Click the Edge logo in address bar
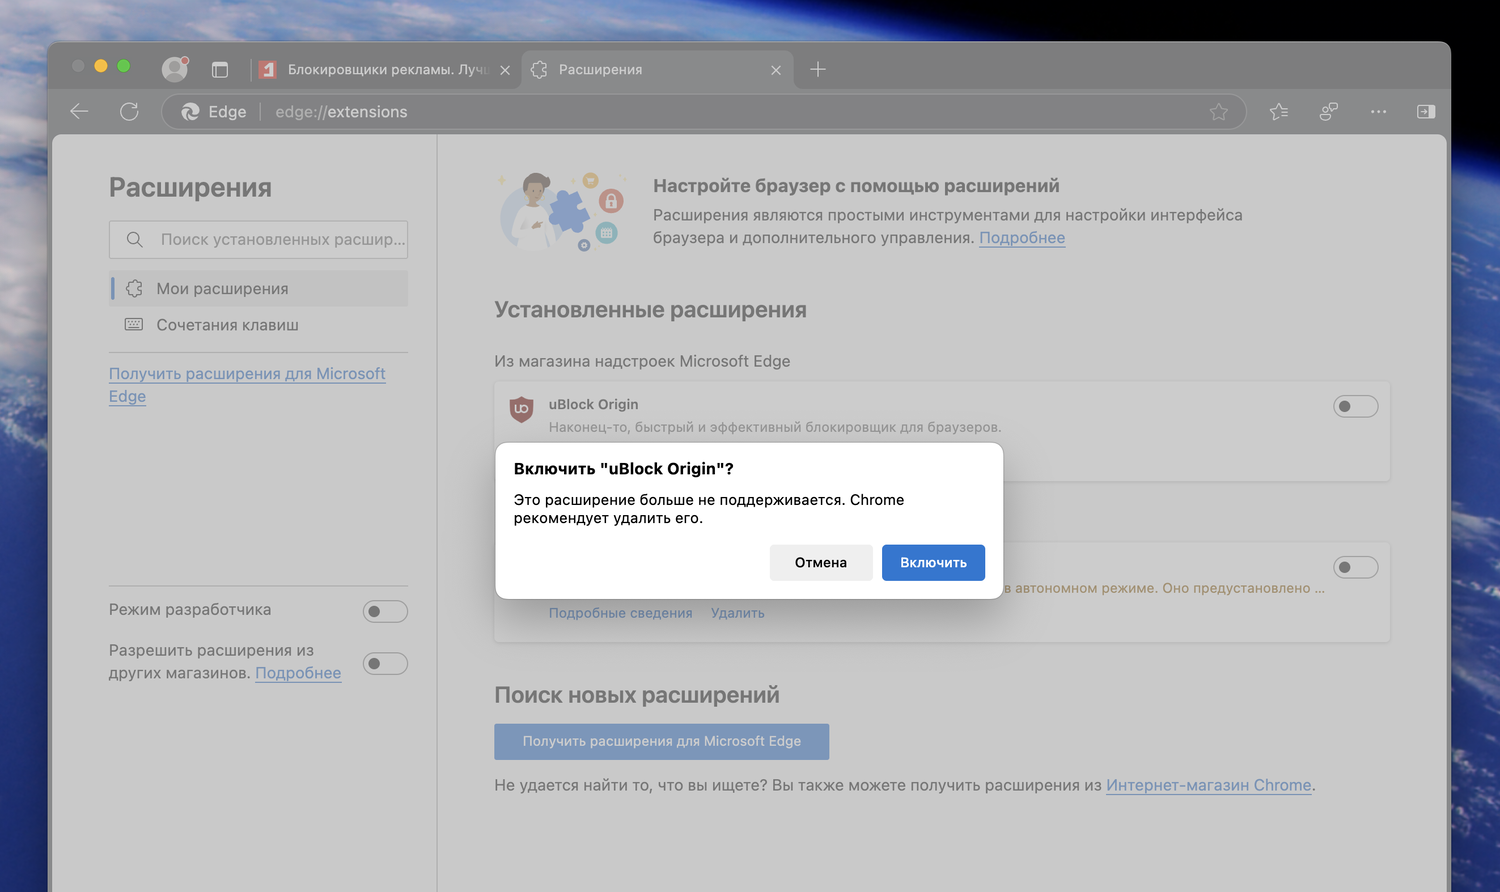This screenshot has height=892, width=1500. [x=190, y=112]
